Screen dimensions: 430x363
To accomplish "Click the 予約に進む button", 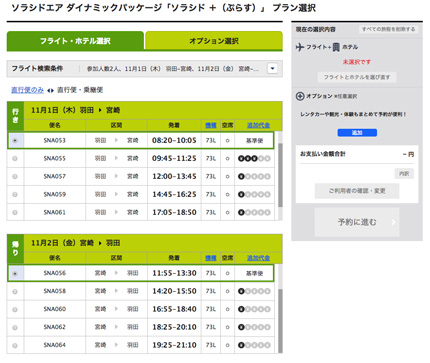I will pyautogui.click(x=357, y=222).
